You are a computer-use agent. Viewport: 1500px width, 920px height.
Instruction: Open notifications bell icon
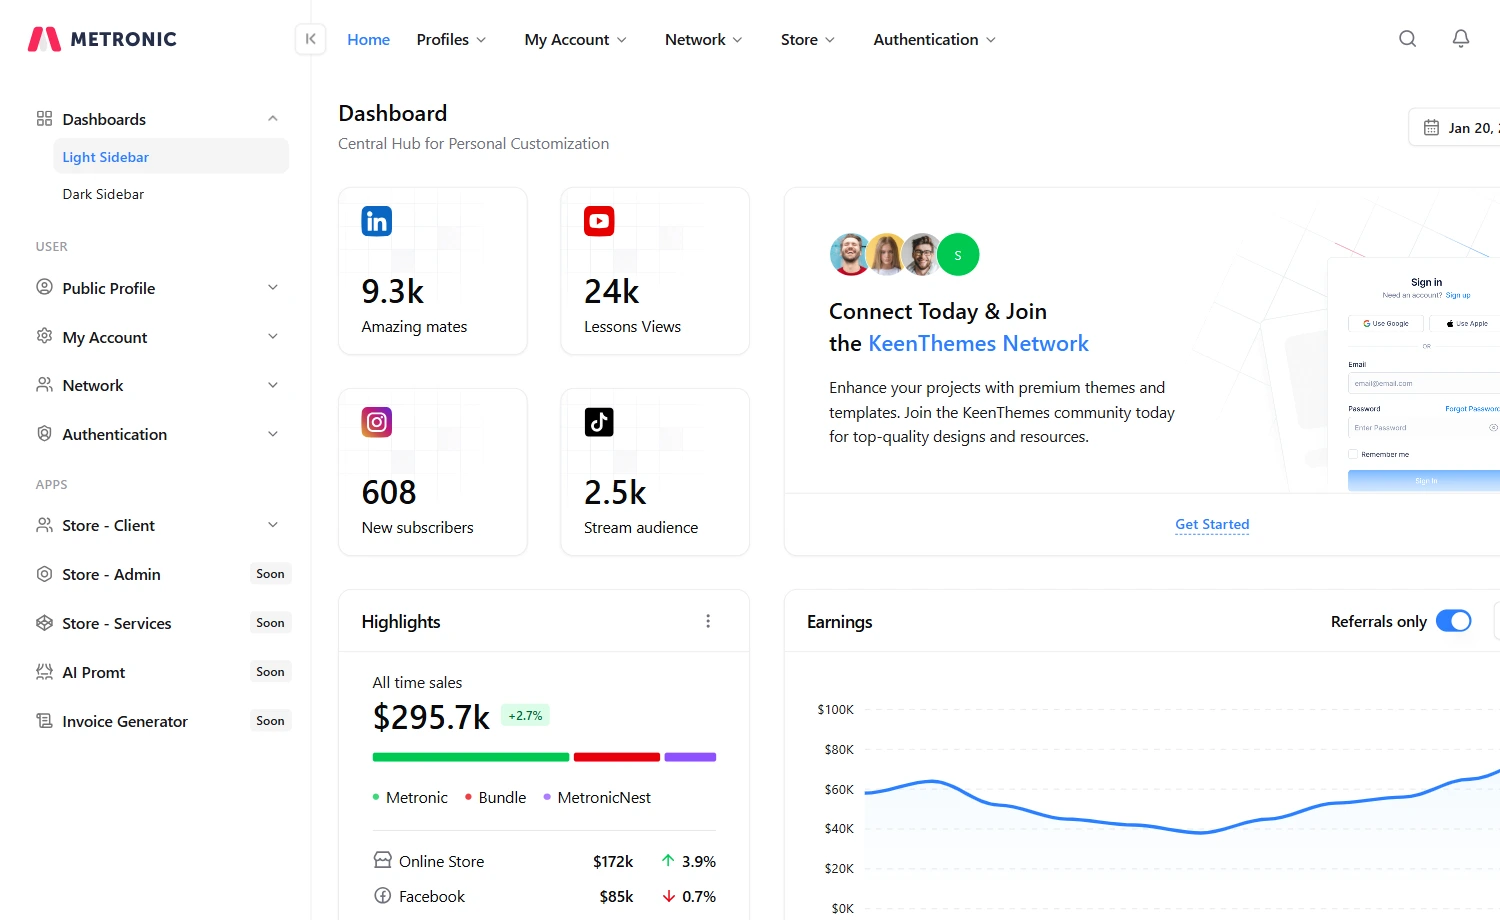coord(1461,39)
